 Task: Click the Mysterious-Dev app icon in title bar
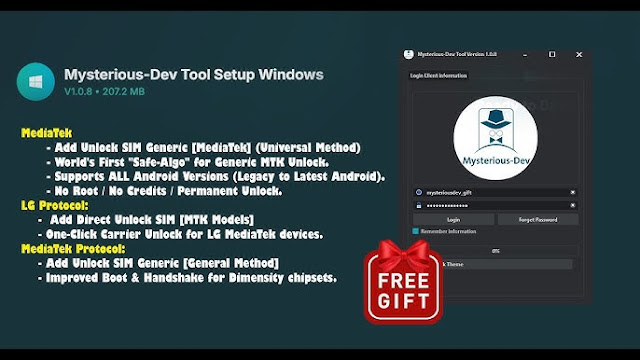(x=409, y=54)
